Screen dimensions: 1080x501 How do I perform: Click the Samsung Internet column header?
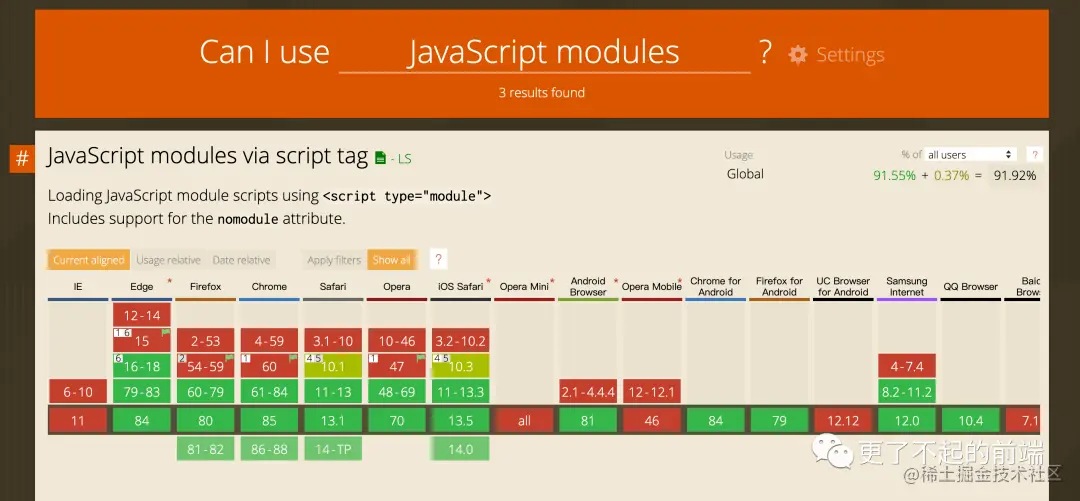906,287
